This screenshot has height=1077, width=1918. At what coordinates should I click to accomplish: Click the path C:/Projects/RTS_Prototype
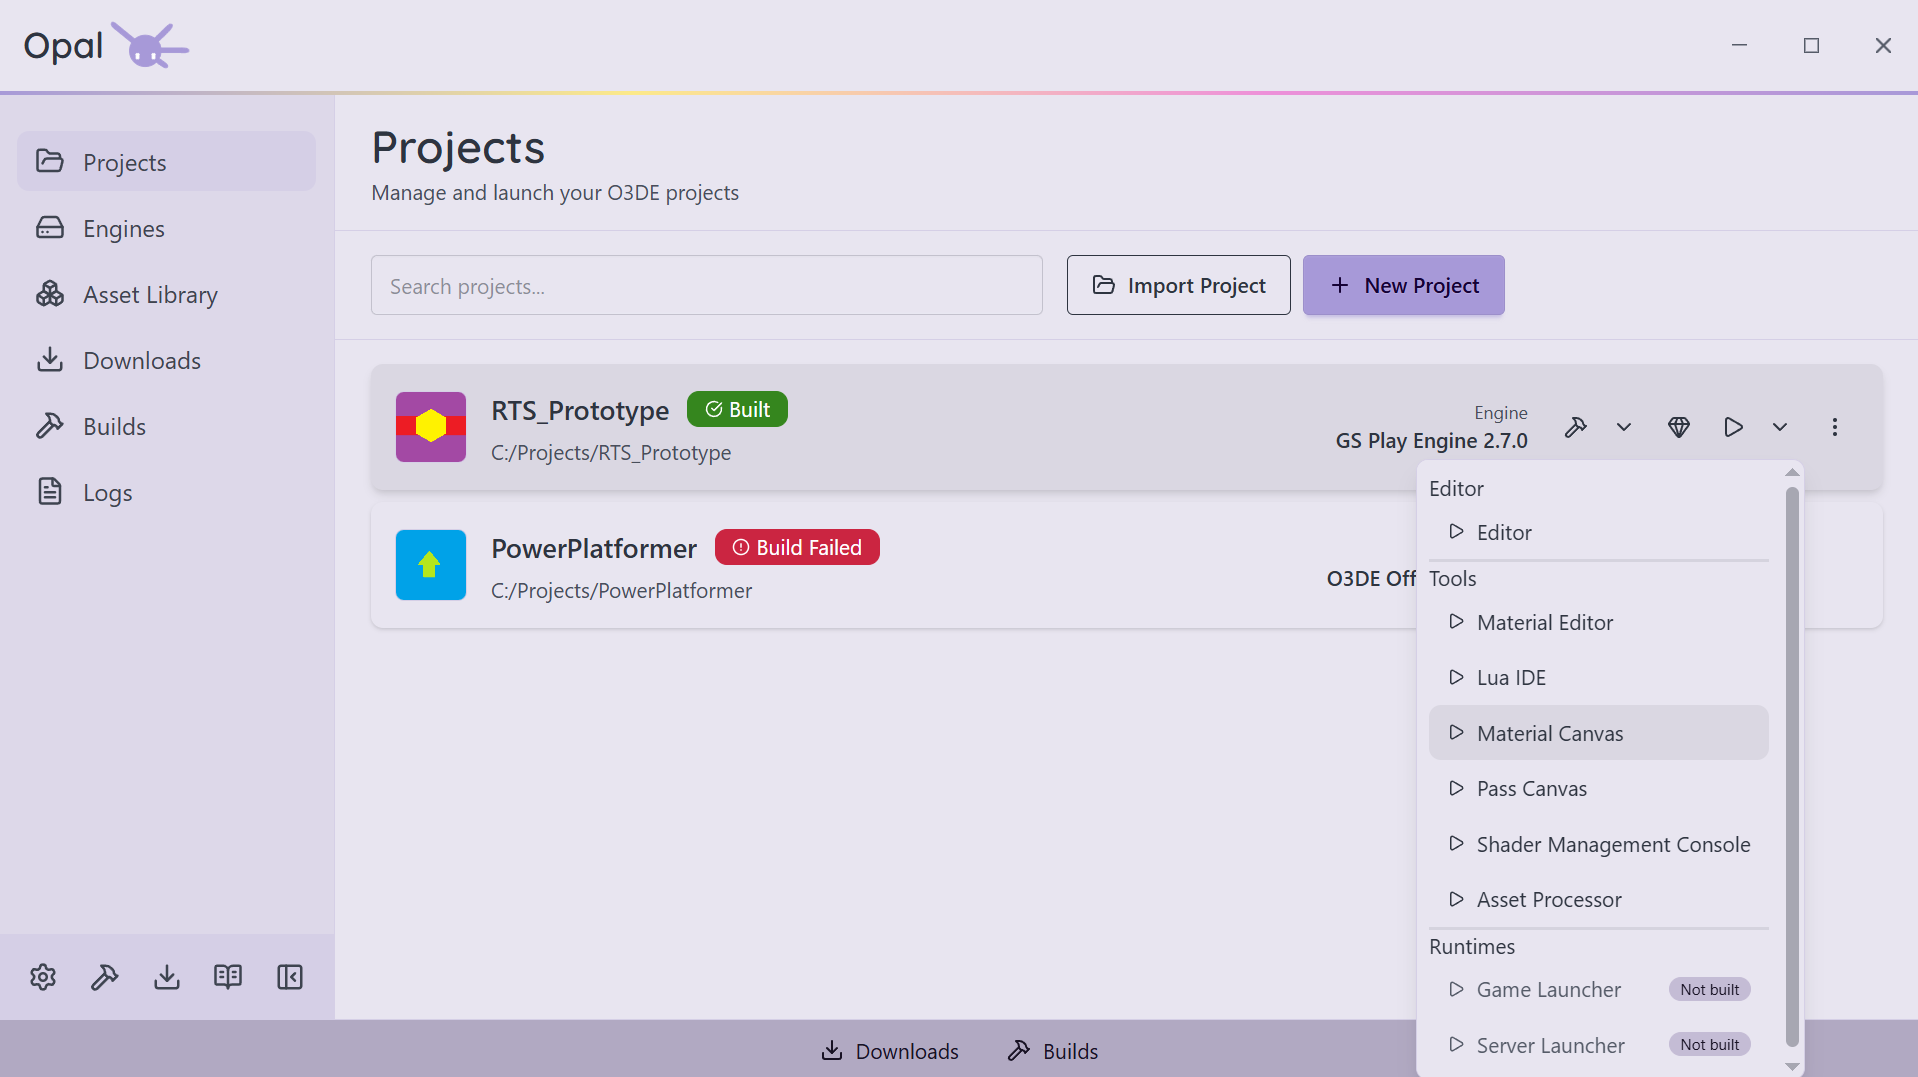click(x=611, y=452)
